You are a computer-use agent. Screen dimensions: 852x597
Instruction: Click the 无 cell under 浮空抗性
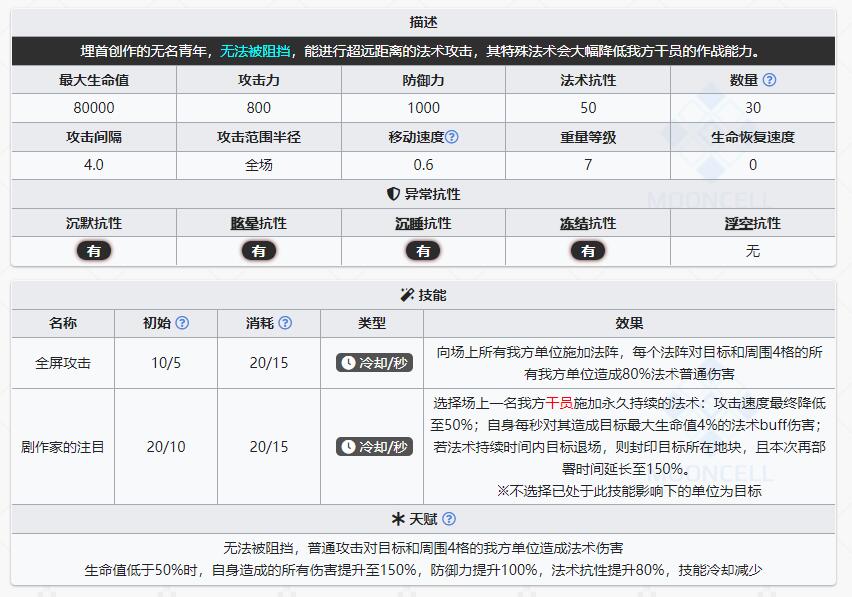point(754,251)
